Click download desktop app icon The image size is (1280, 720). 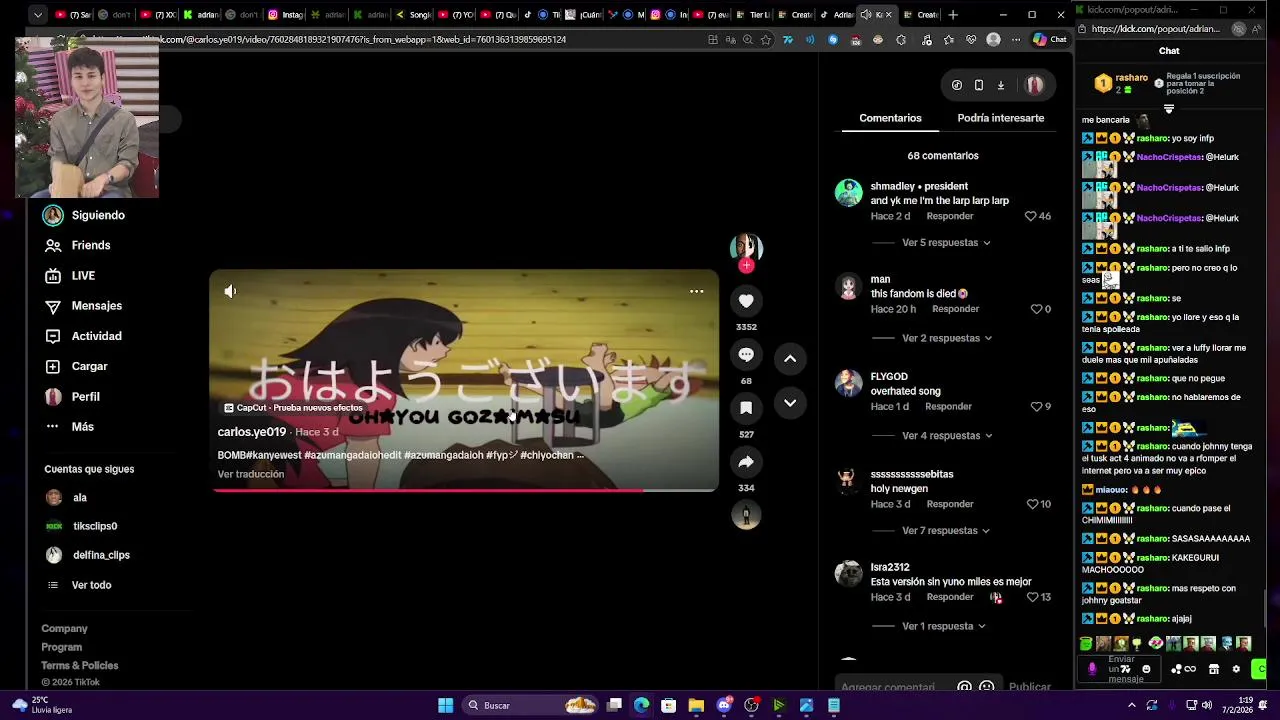coord(1001,85)
